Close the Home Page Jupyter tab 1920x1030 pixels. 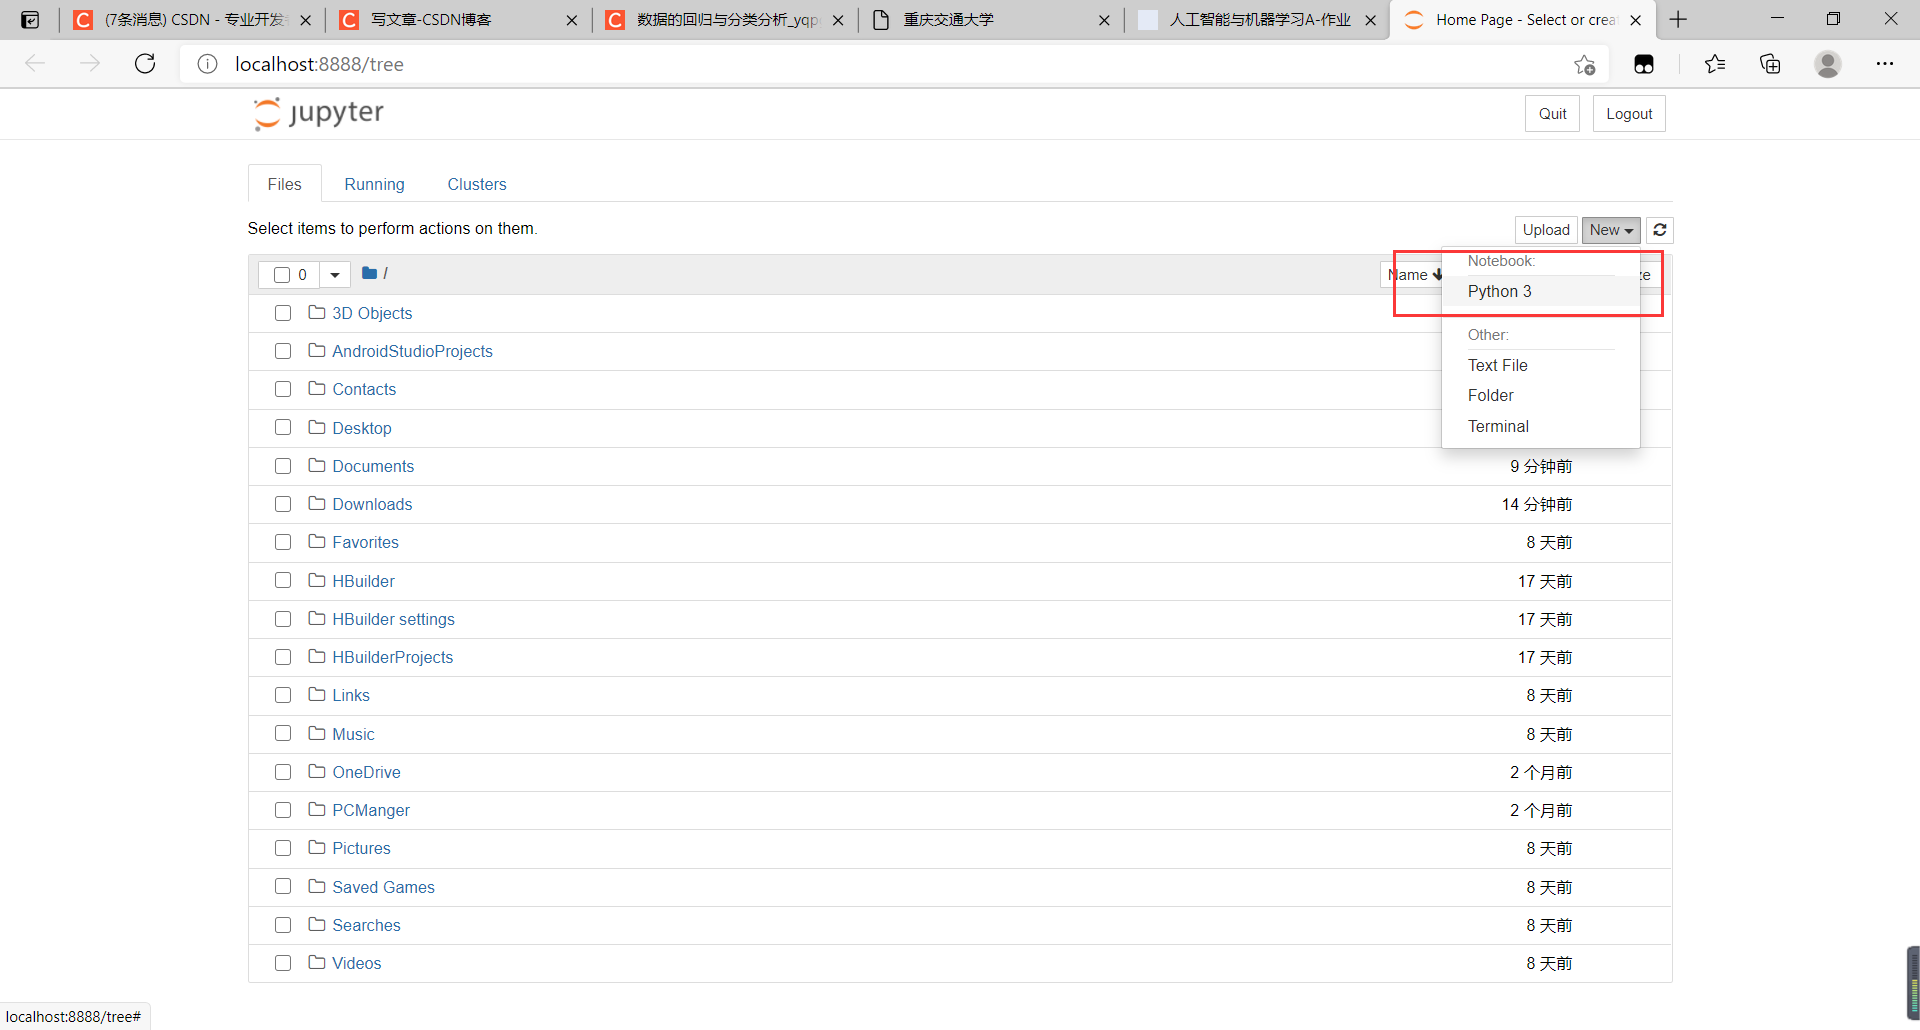pyautogui.click(x=1635, y=20)
